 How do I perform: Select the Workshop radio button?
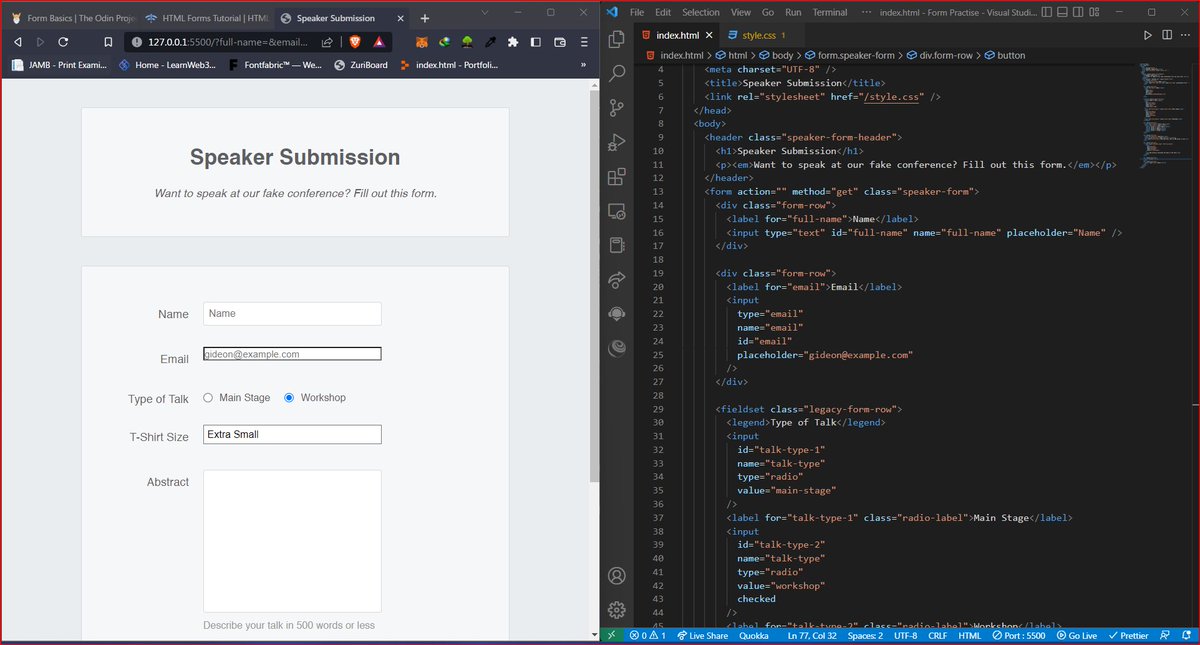(289, 397)
